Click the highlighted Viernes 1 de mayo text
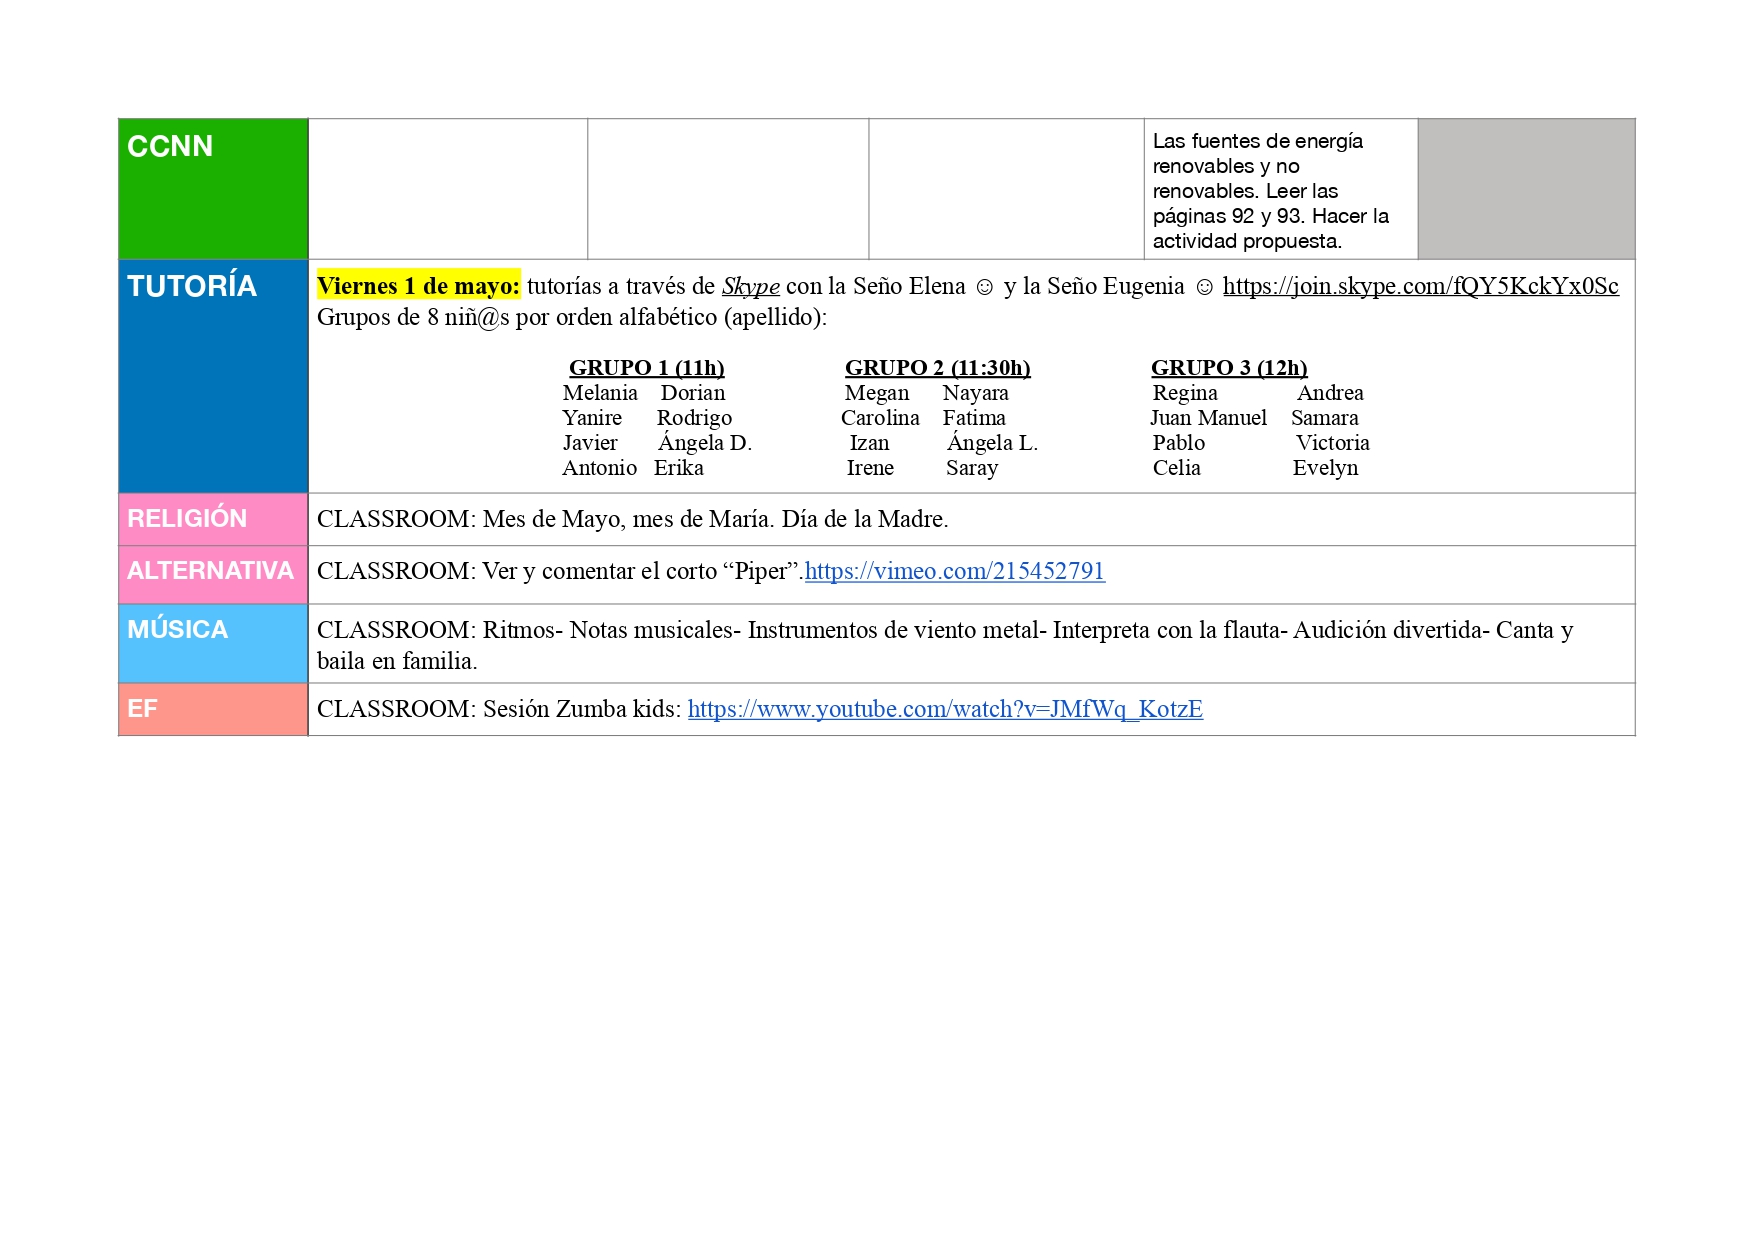The image size is (1755, 1240). 418,287
